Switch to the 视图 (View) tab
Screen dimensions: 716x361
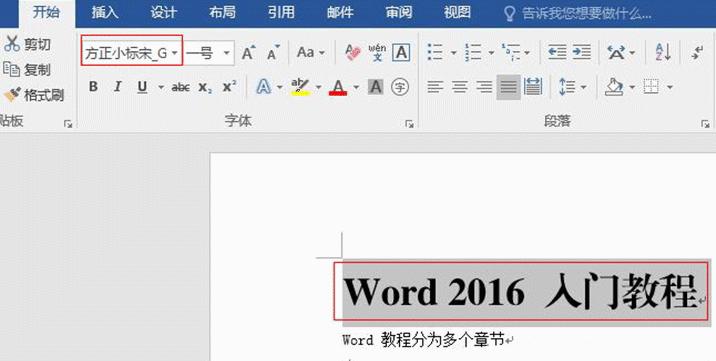tap(457, 13)
